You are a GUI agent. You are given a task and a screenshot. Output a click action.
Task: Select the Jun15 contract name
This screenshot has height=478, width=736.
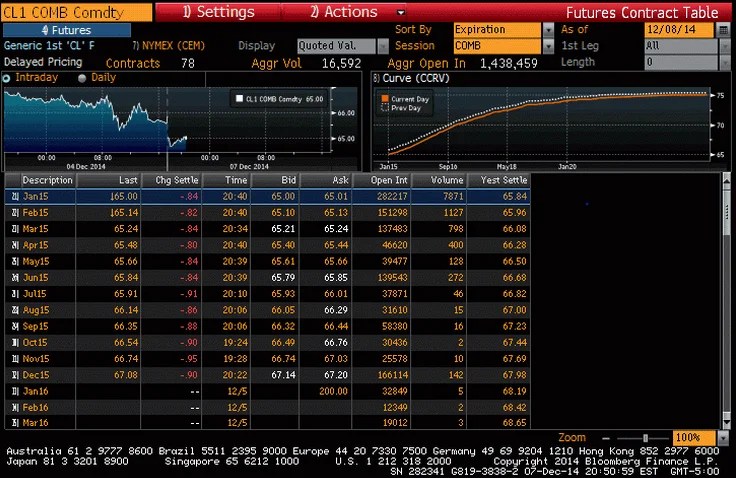coord(36,278)
